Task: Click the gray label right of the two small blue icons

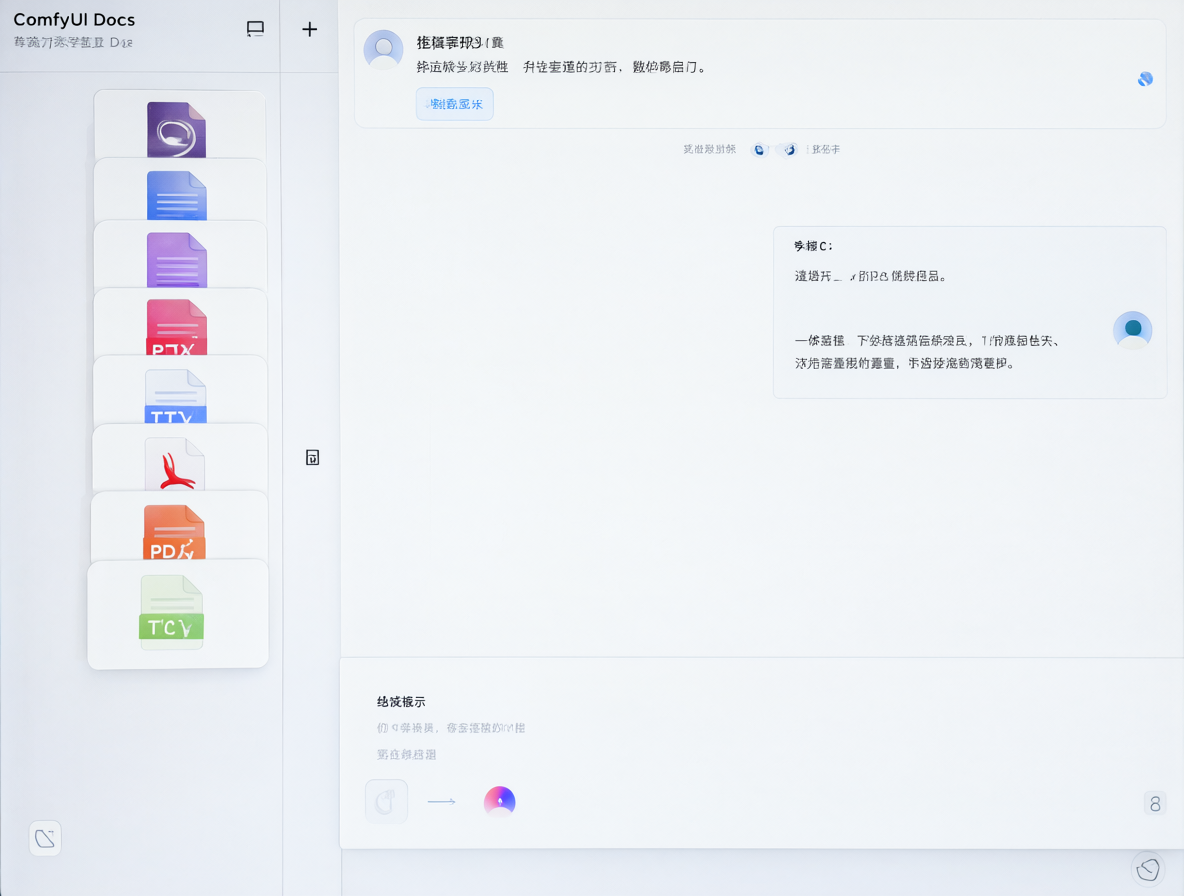Action: (825, 149)
